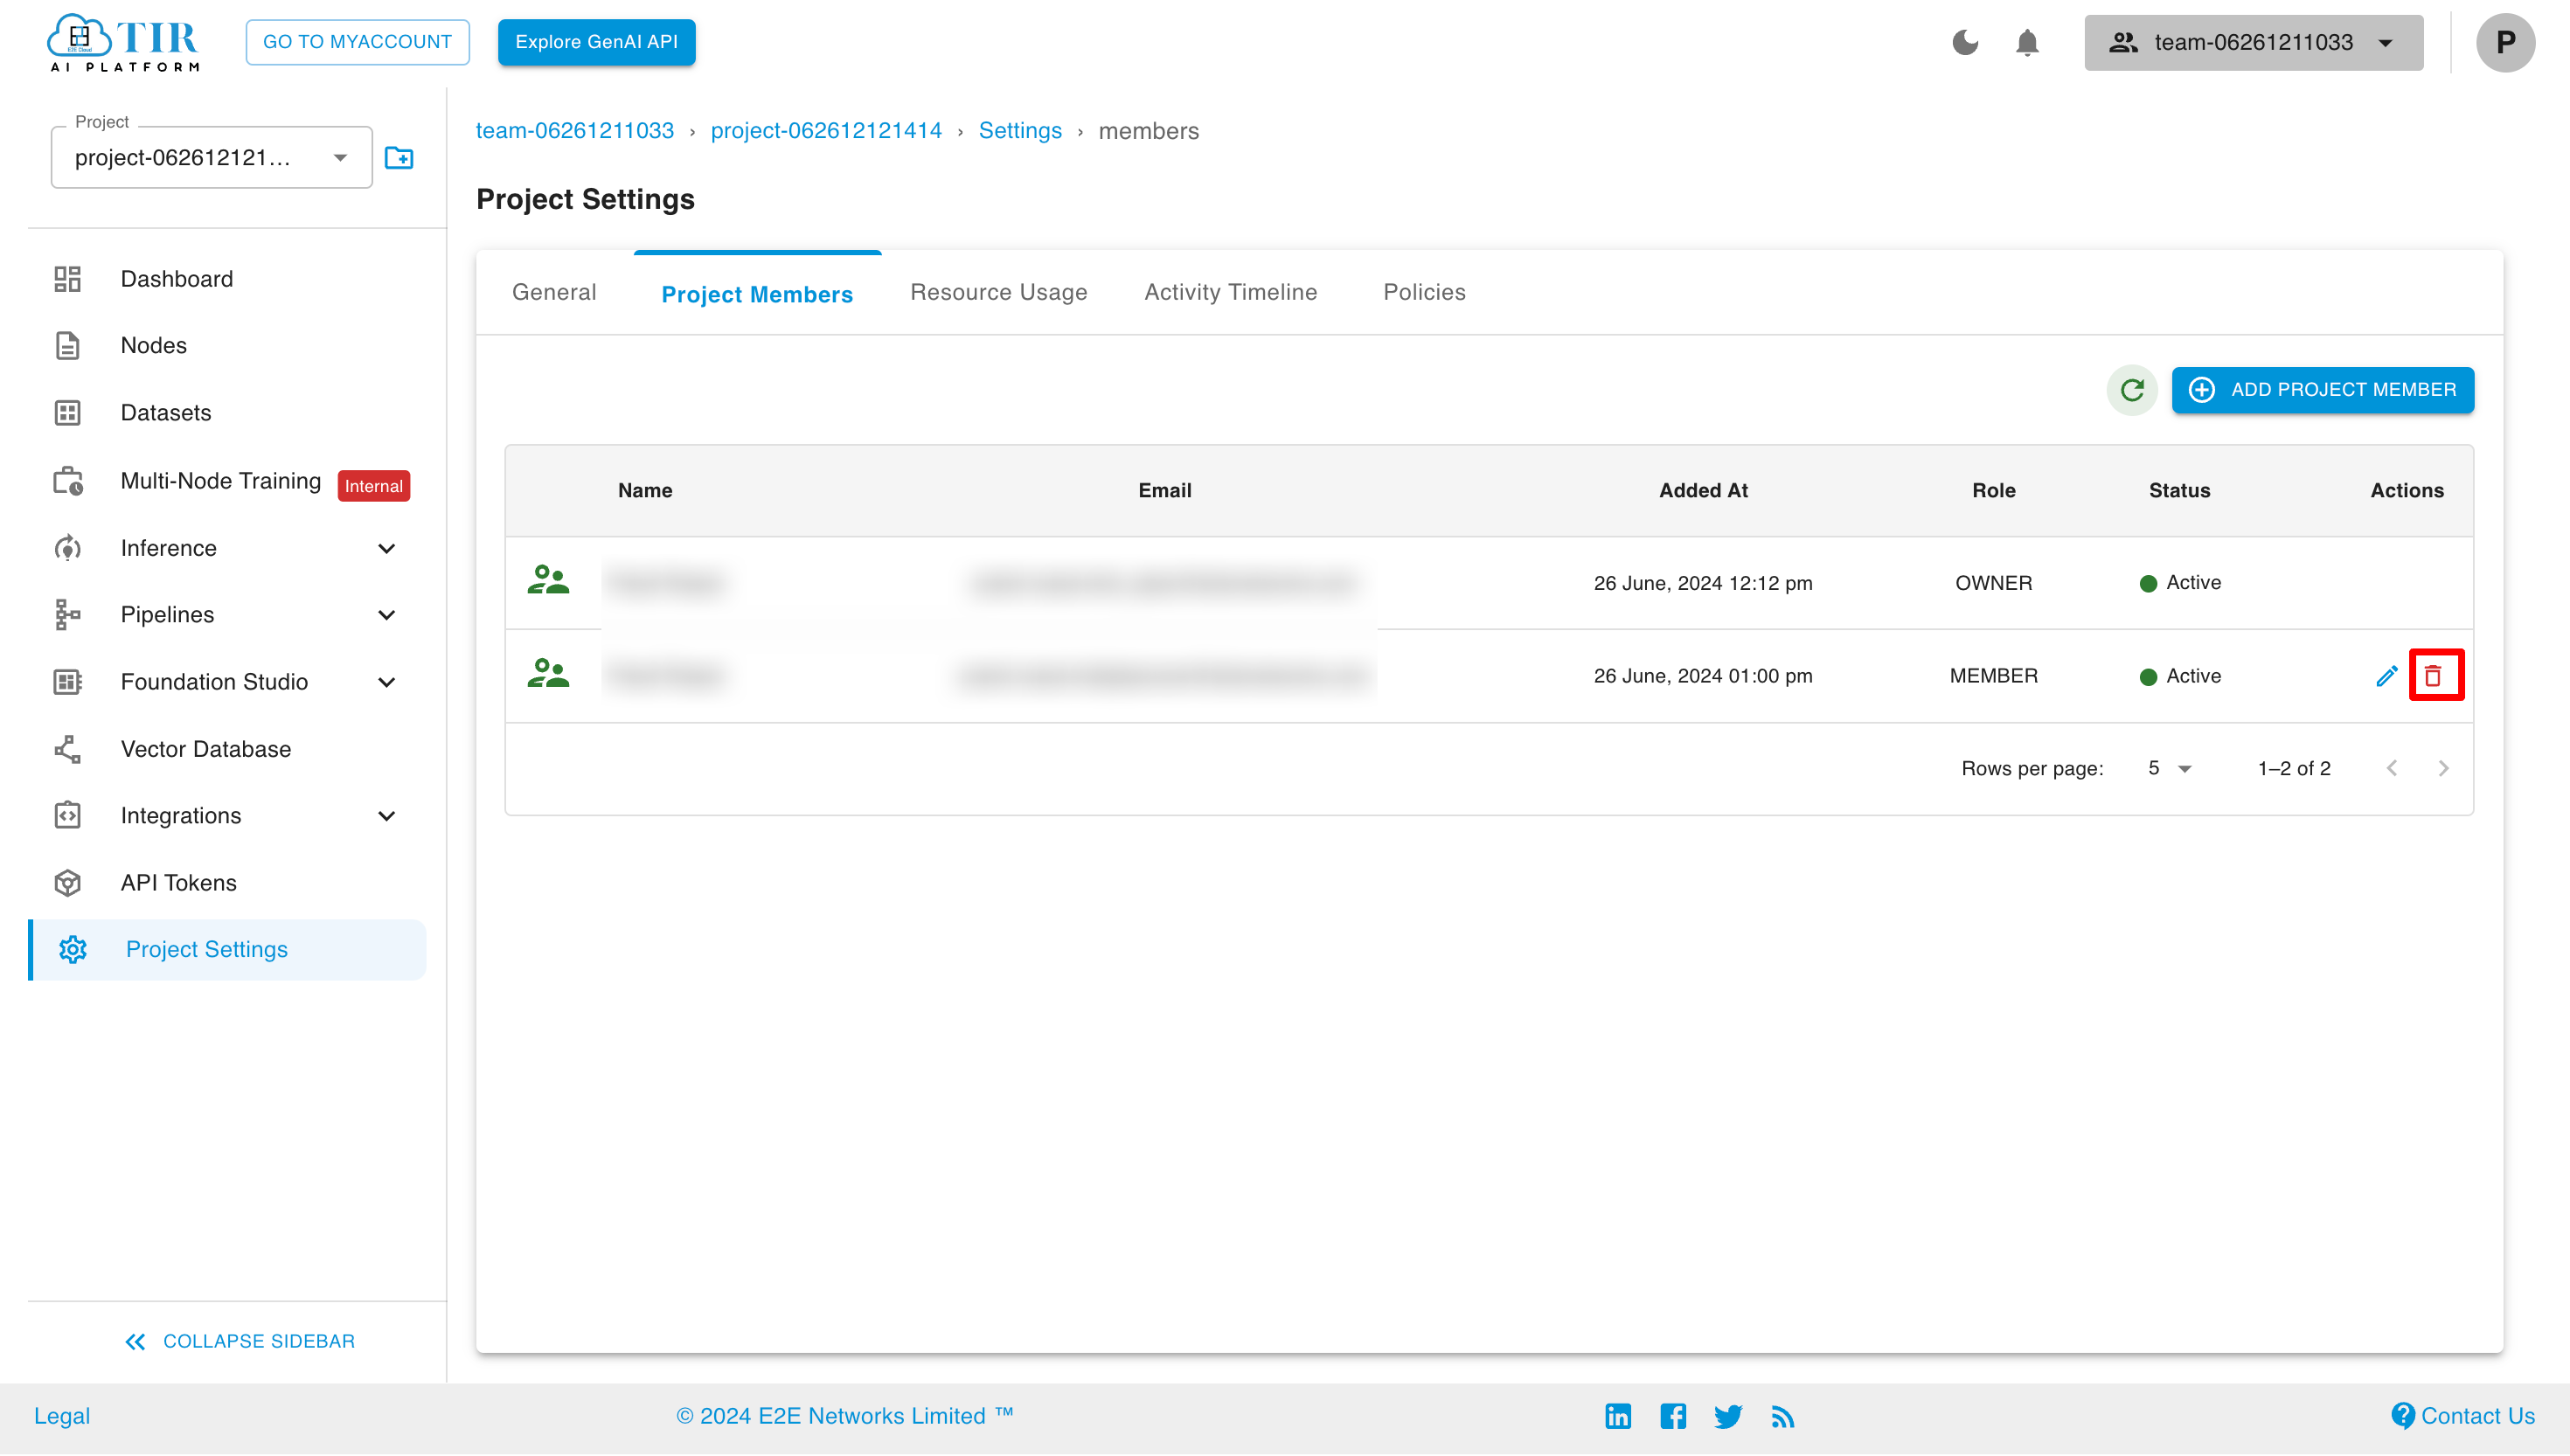Screen dimensions: 2570x1456
Task: Switch to the Resource Usage tab
Action: coord(998,292)
